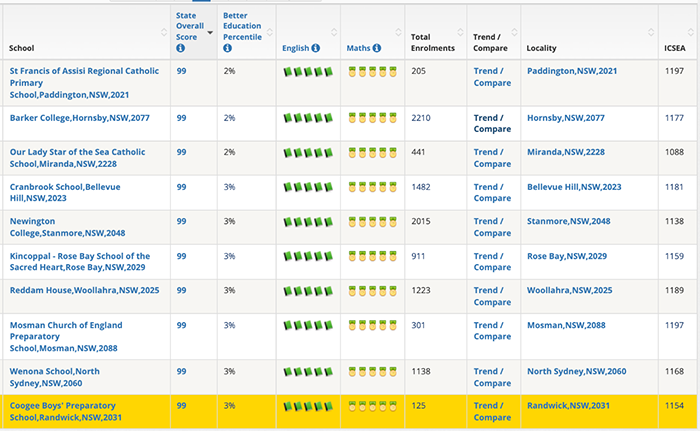Sort table by the Locality column arrows
This screenshot has height=431, width=700.
[x=651, y=32]
